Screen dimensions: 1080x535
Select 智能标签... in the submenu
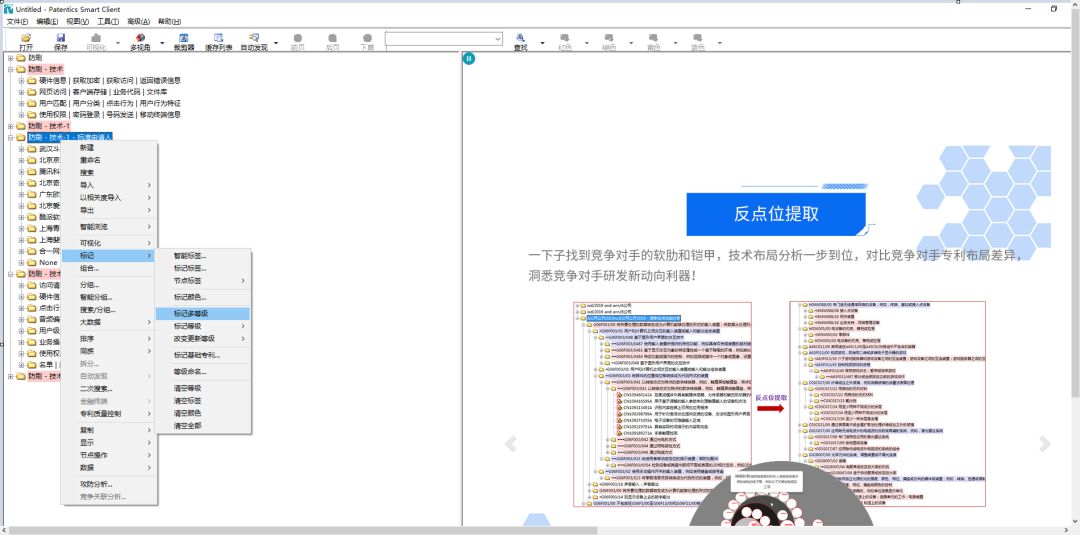(x=202, y=255)
